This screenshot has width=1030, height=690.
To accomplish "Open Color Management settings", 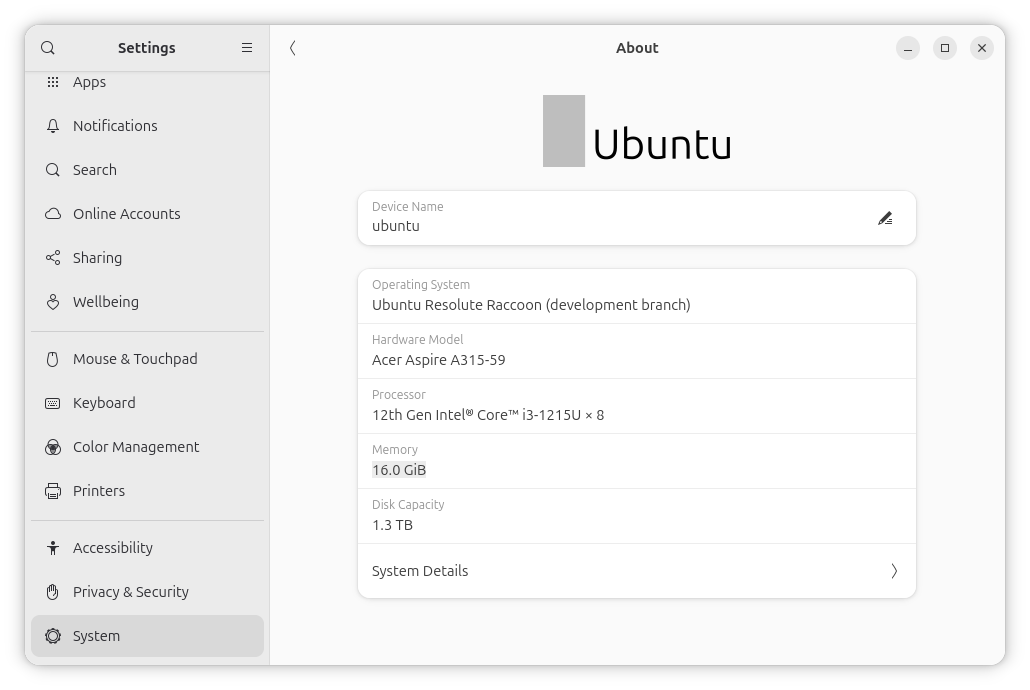I will [x=136, y=447].
